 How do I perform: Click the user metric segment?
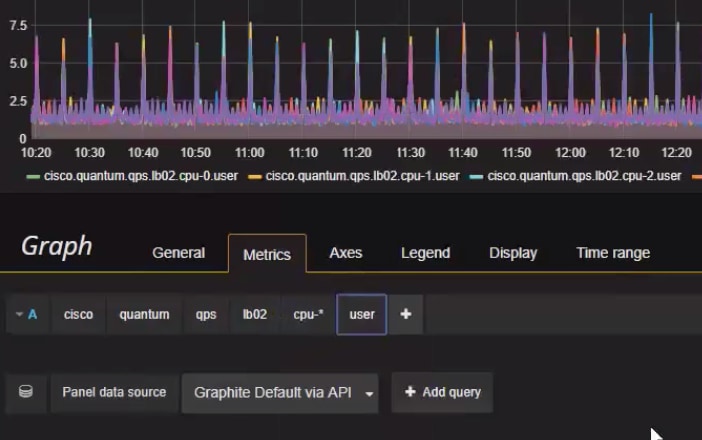[362, 314]
